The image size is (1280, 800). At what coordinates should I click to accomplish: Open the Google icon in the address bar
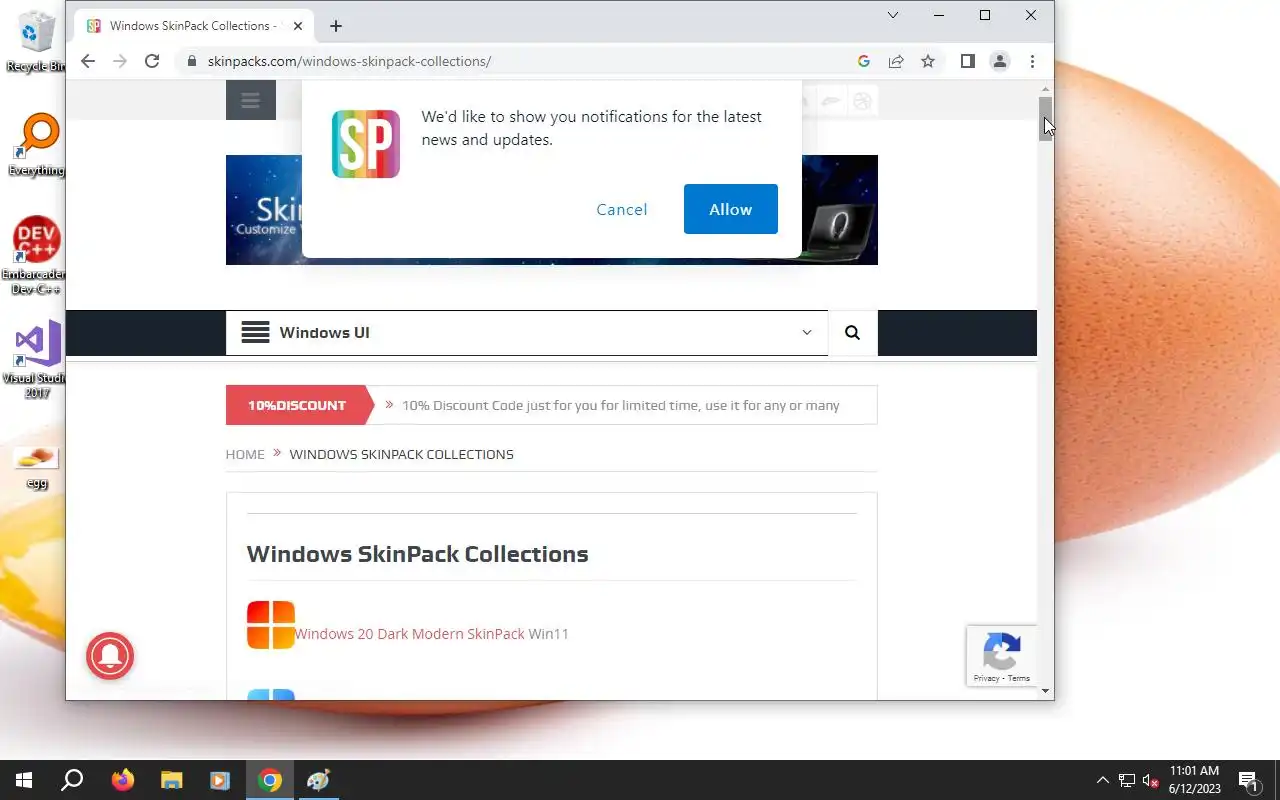864,61
